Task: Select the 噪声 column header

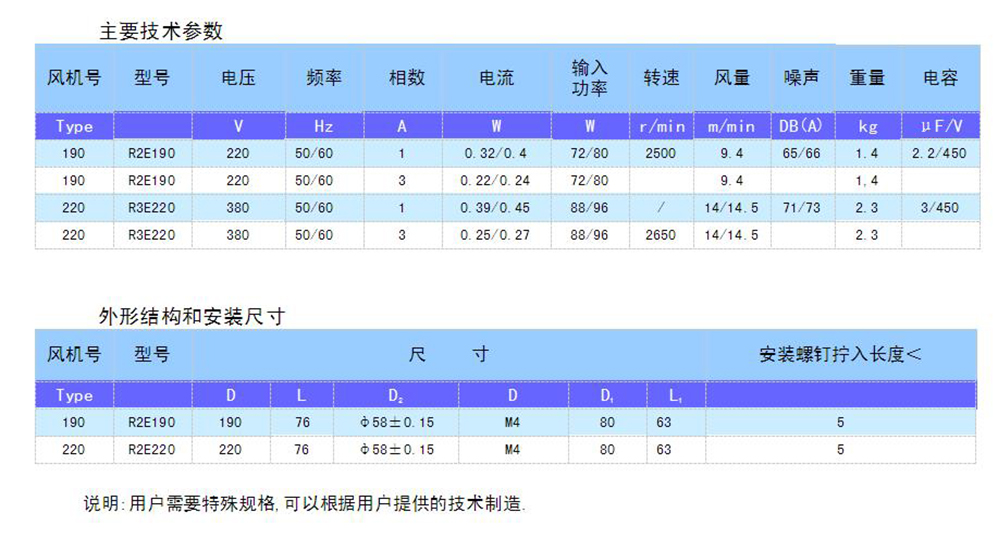Action: tap(800, 78)
